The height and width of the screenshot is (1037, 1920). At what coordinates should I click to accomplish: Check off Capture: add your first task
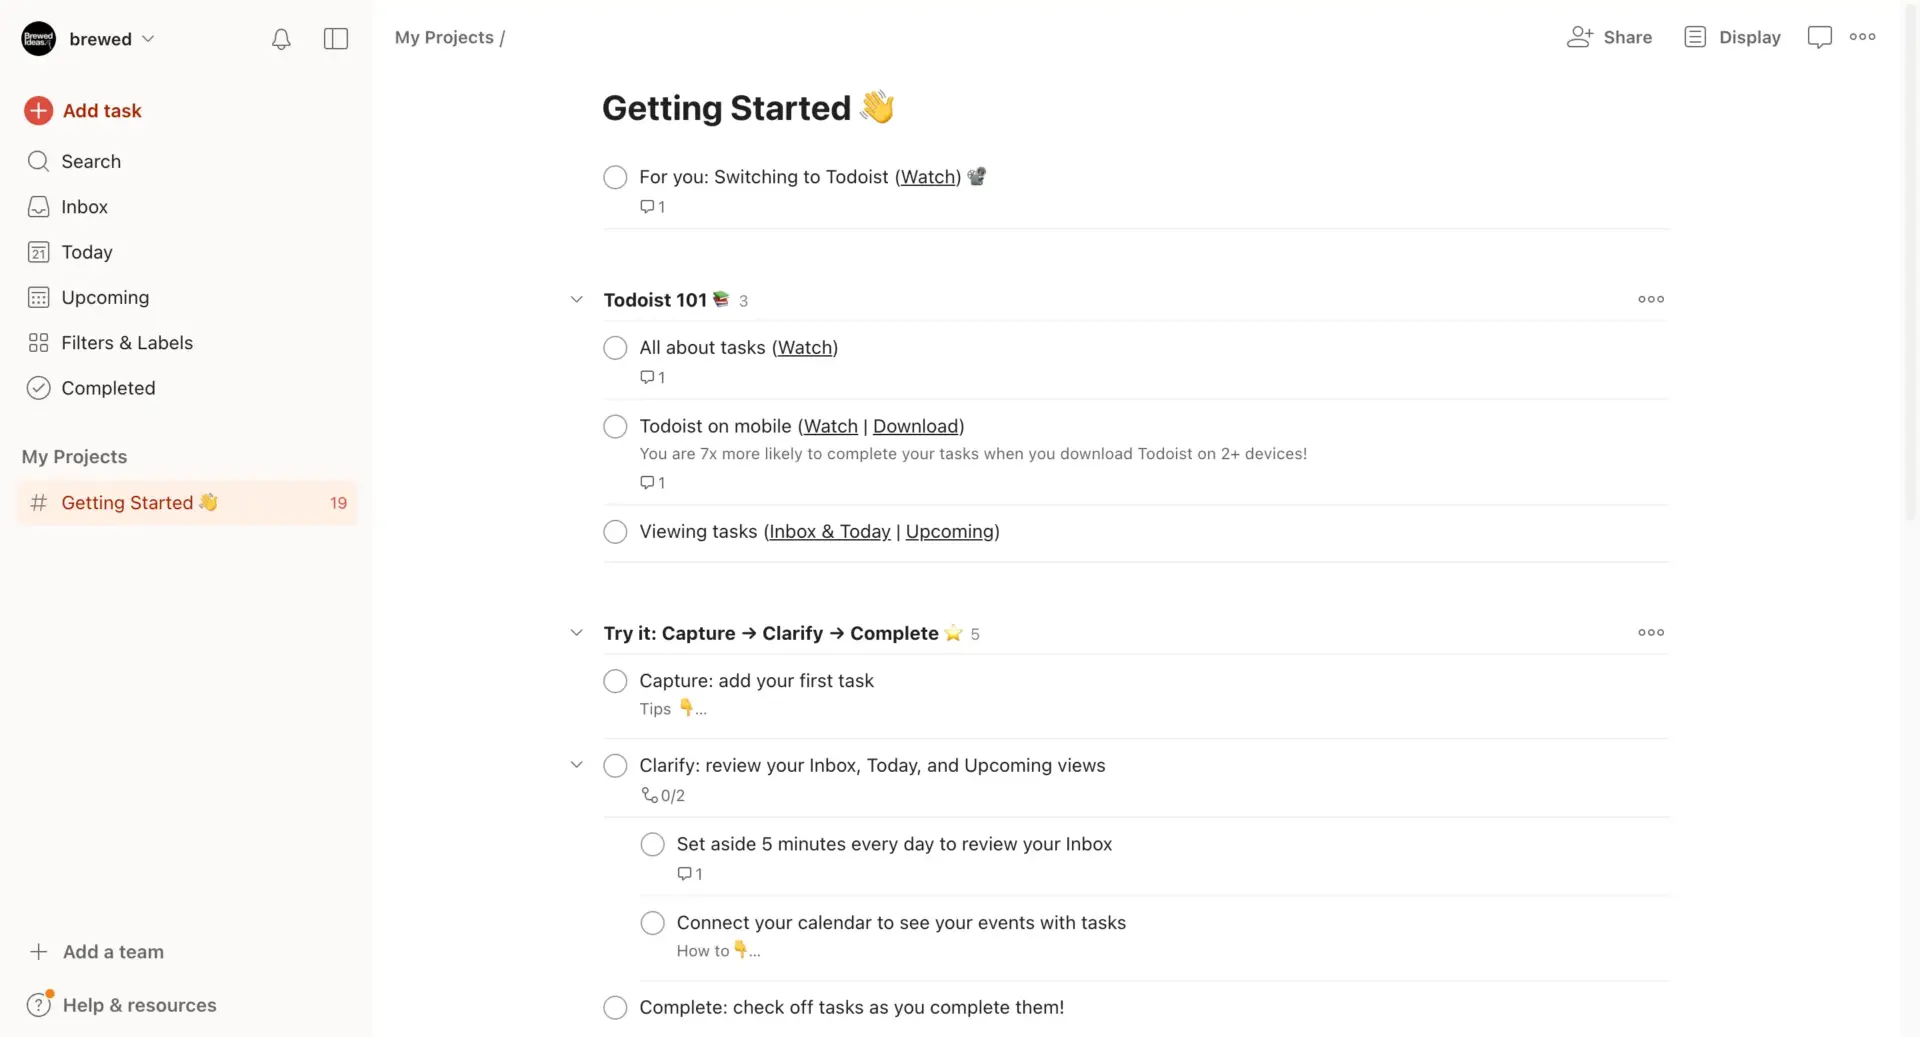click(615, 681)
